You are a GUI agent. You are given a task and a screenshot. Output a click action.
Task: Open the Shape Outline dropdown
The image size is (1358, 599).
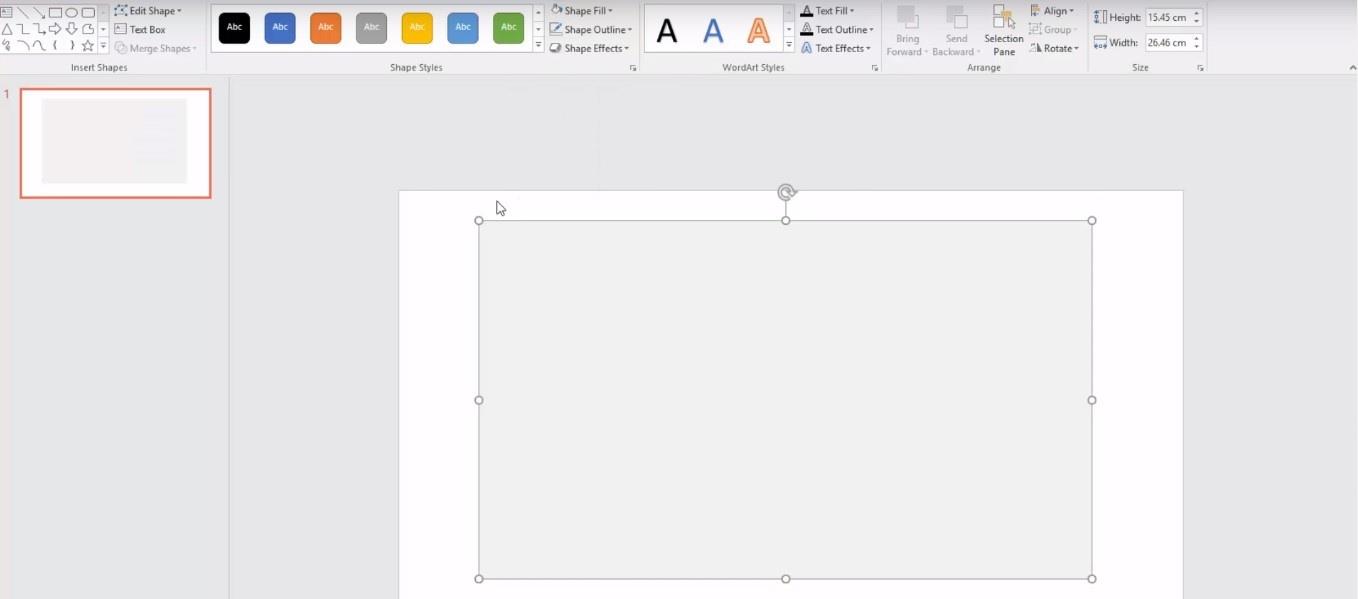tap(590, 30)
